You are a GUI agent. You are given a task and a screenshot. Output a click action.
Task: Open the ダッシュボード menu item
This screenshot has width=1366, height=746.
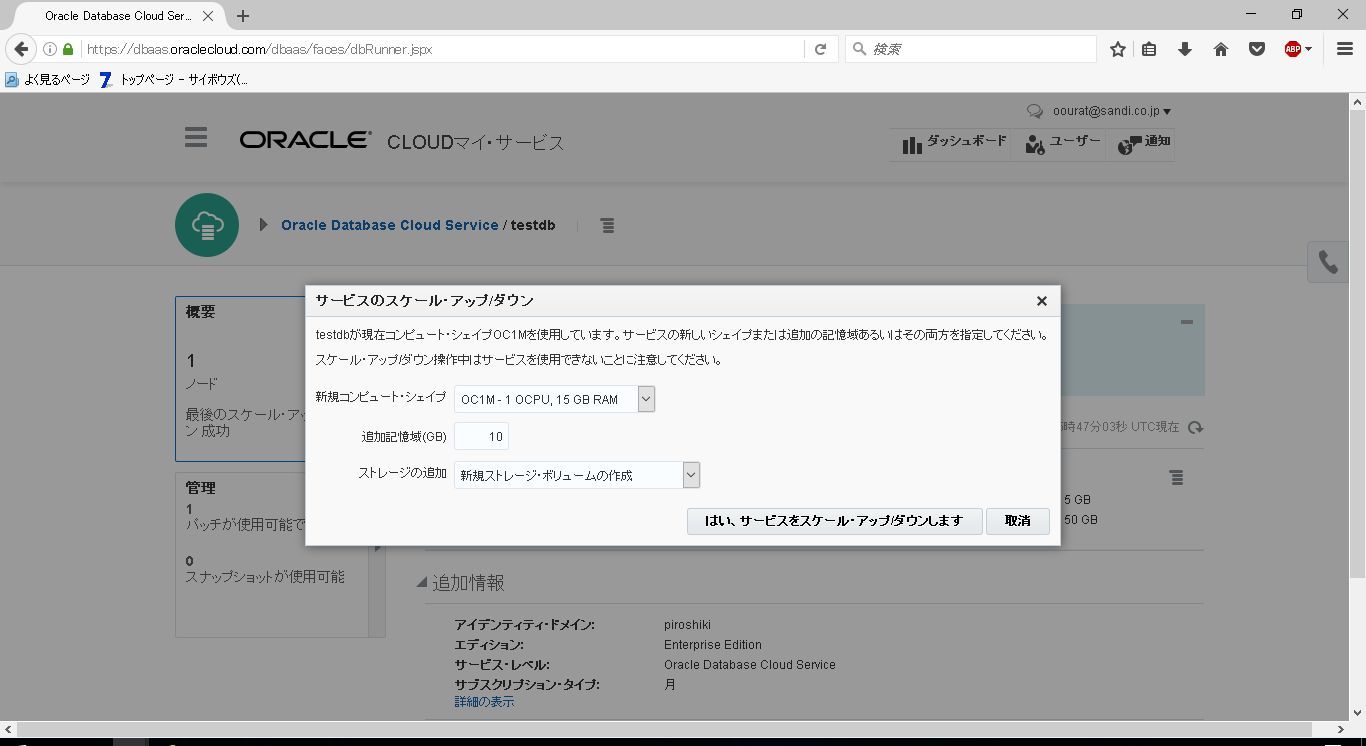pos(954,143)
